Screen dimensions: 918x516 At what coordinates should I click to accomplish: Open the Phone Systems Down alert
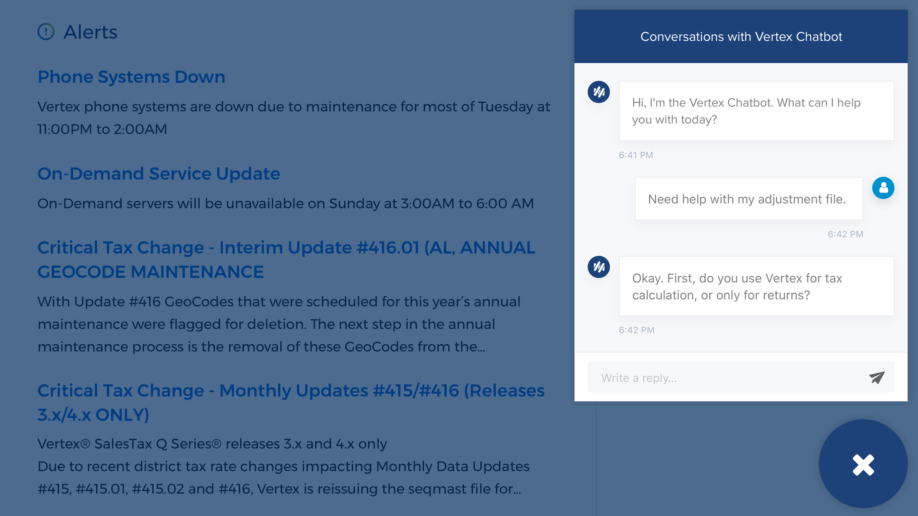pos(131,77)
